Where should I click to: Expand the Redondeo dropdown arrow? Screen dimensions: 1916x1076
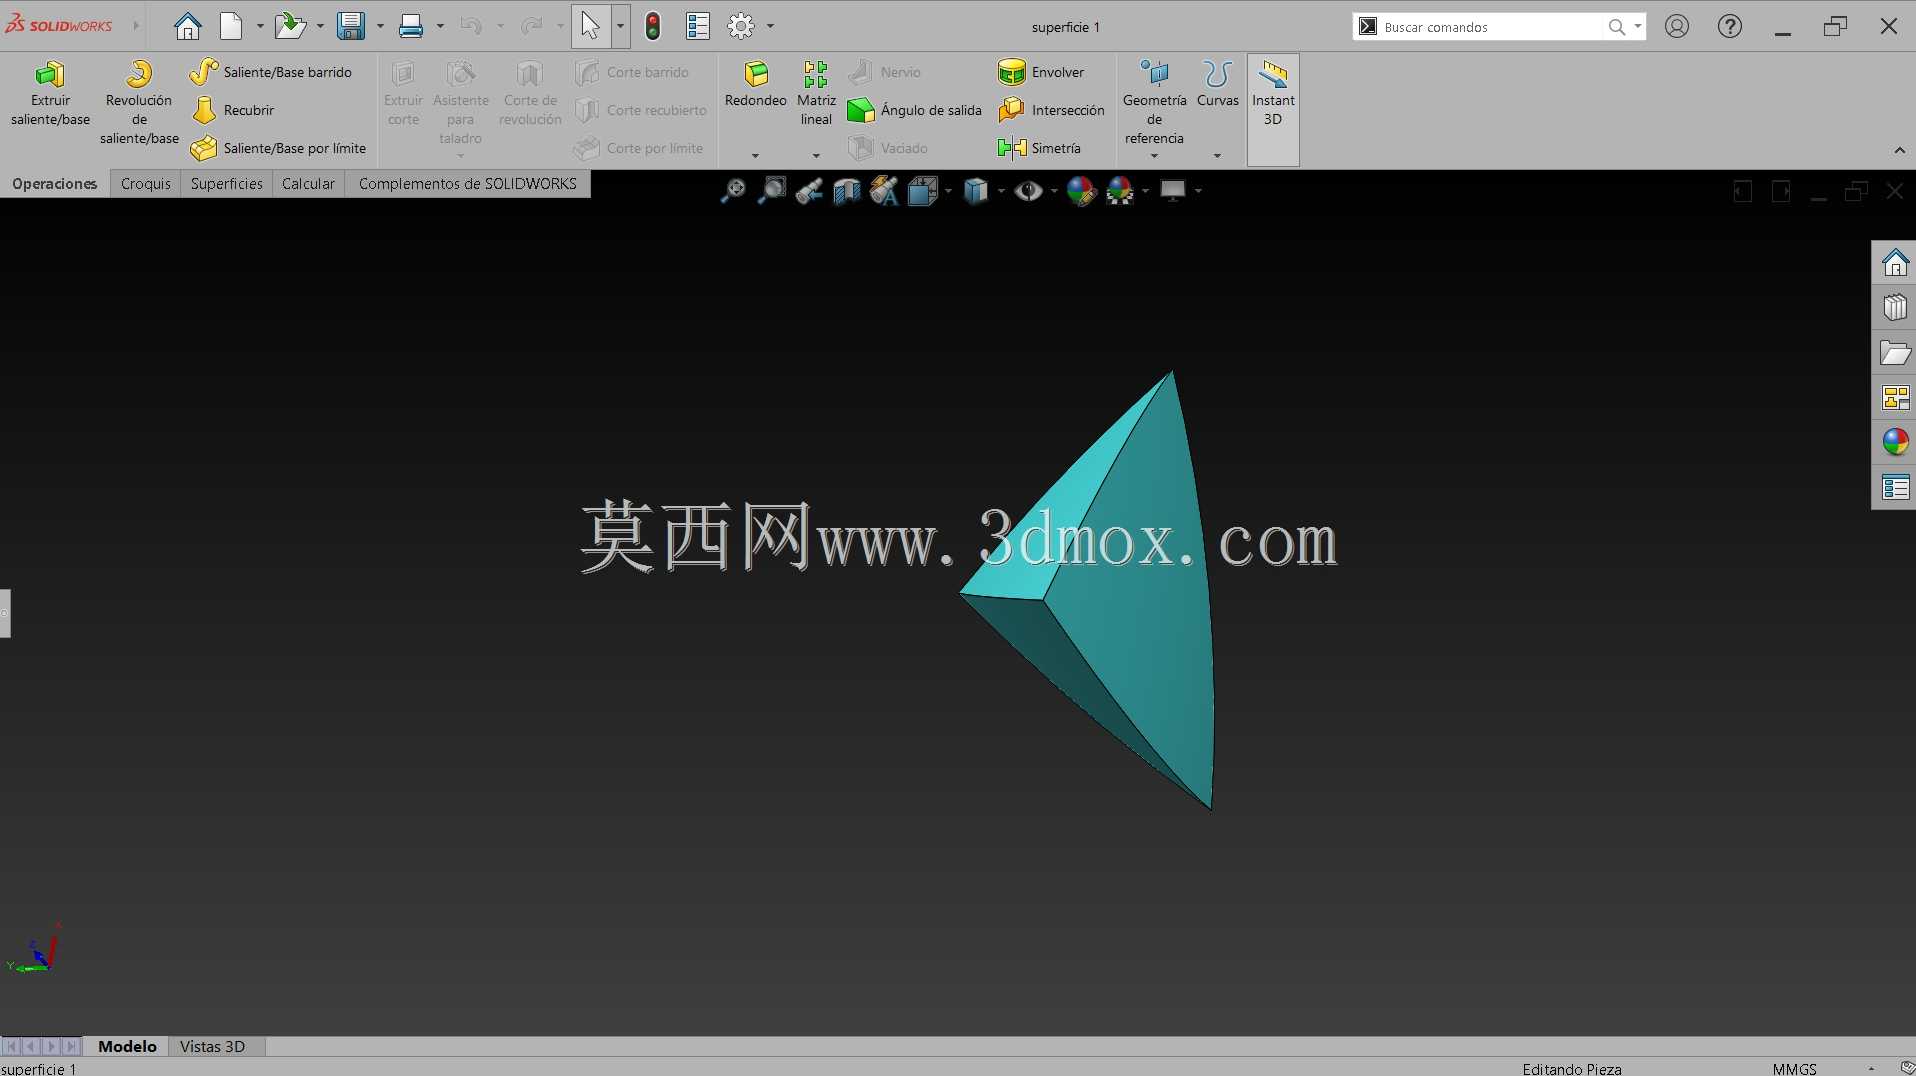click(755, 155)
